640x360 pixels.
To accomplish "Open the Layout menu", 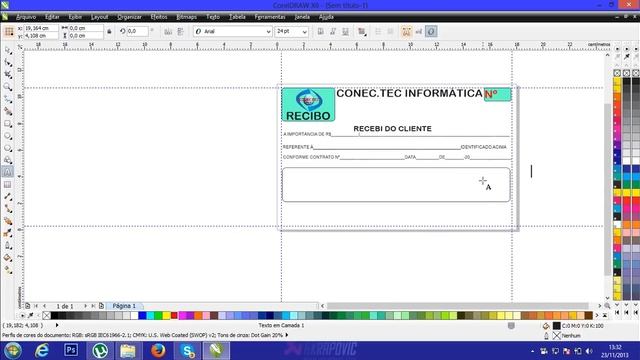I will [99, 17].
